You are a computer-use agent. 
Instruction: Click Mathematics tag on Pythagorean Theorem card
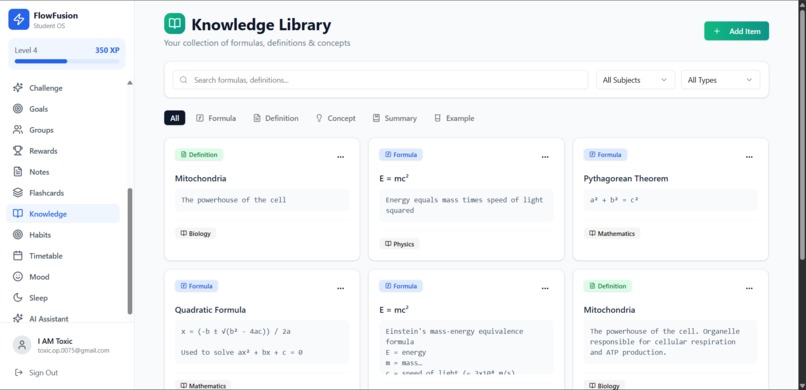612,233
